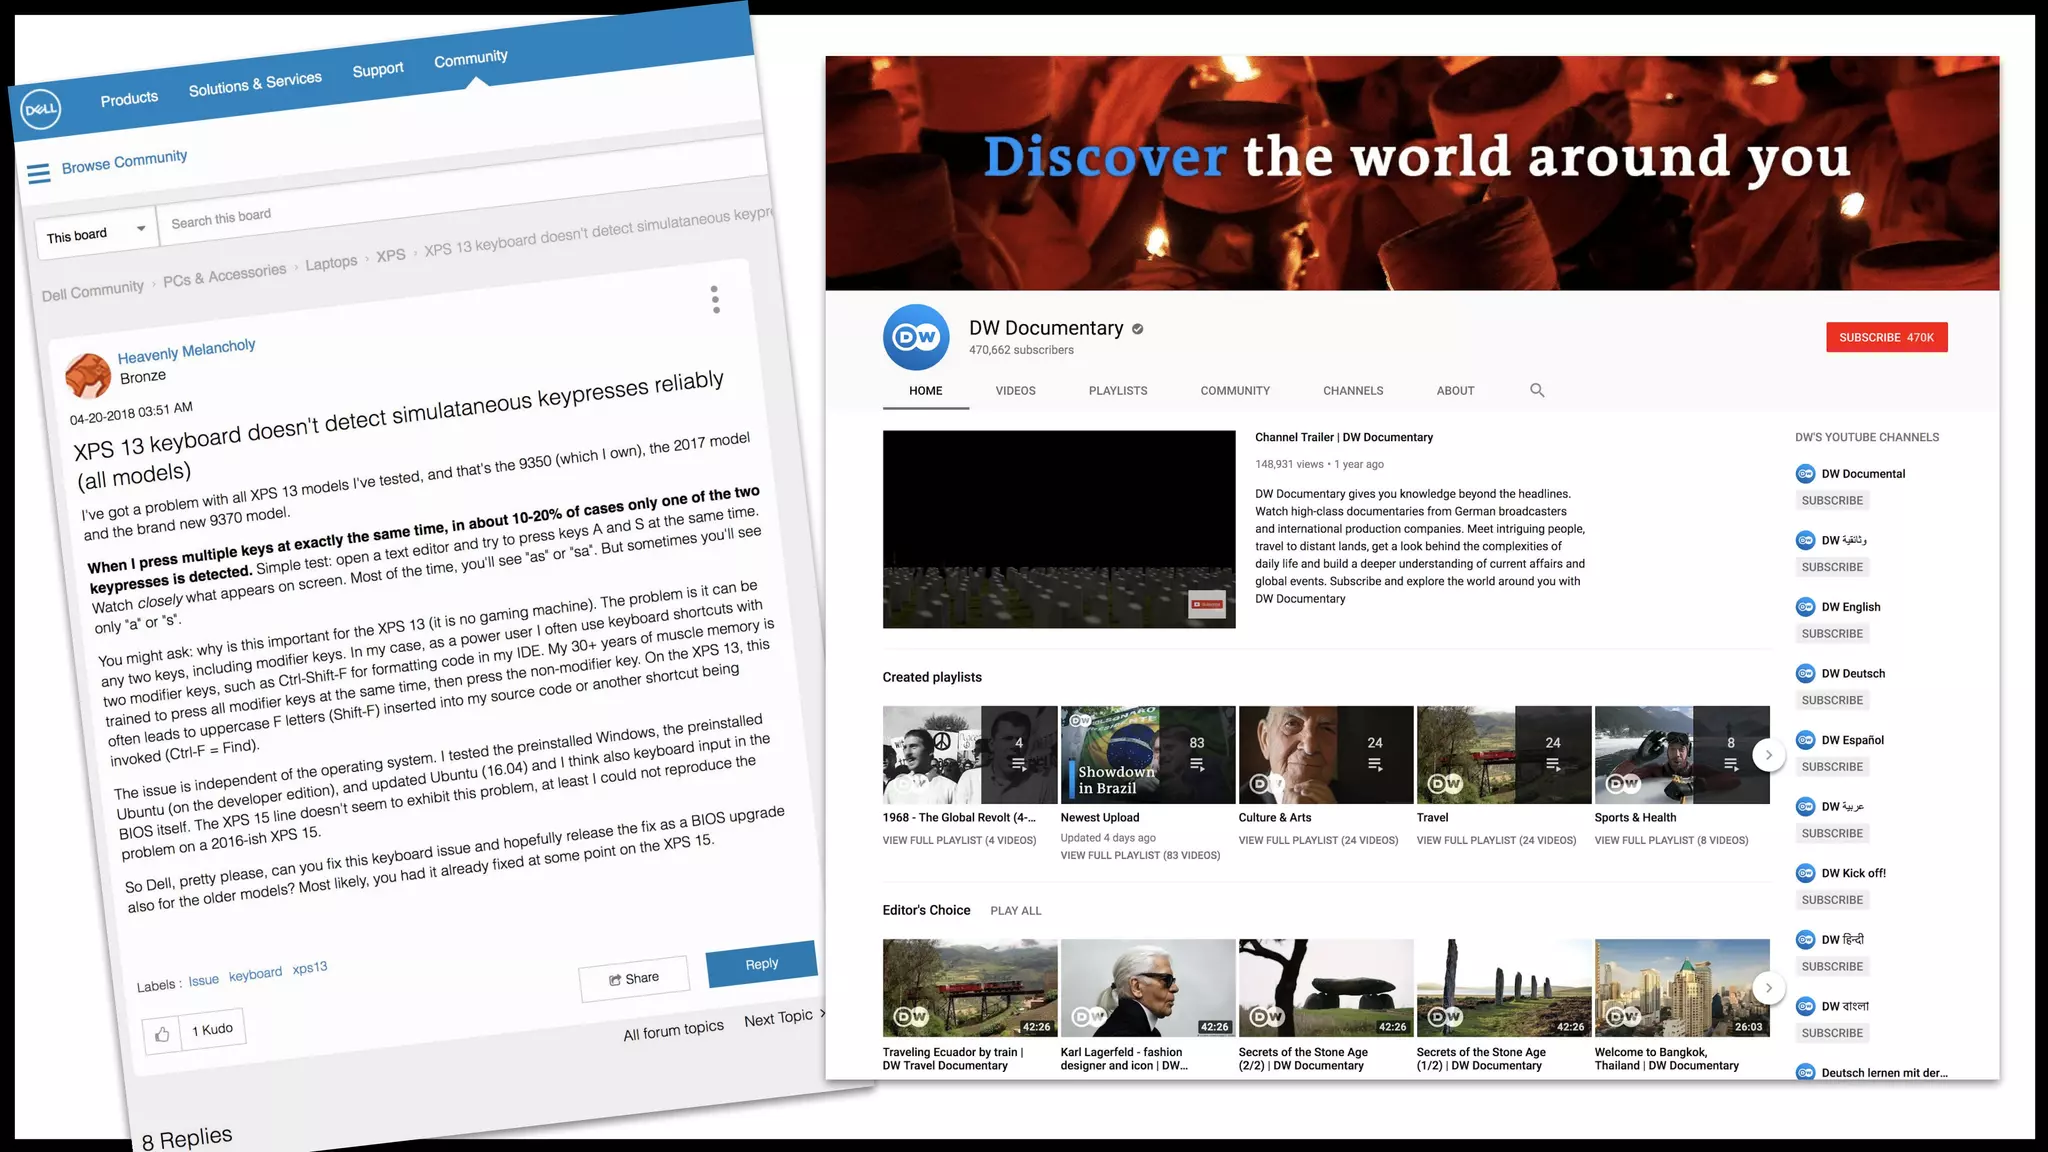Viewport: 2048px width, 1152px height.
Task: Click the Dell logo icon
Action: pos(41,109)
